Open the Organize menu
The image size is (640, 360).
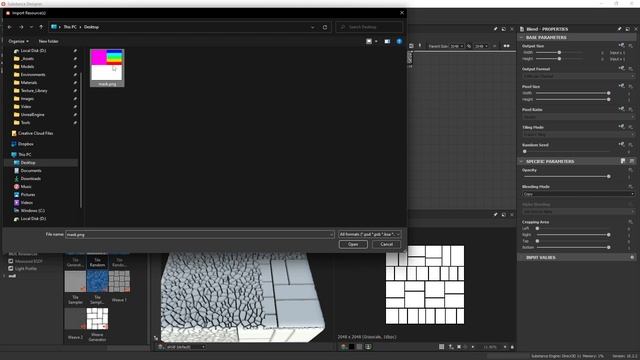point(18,41)
